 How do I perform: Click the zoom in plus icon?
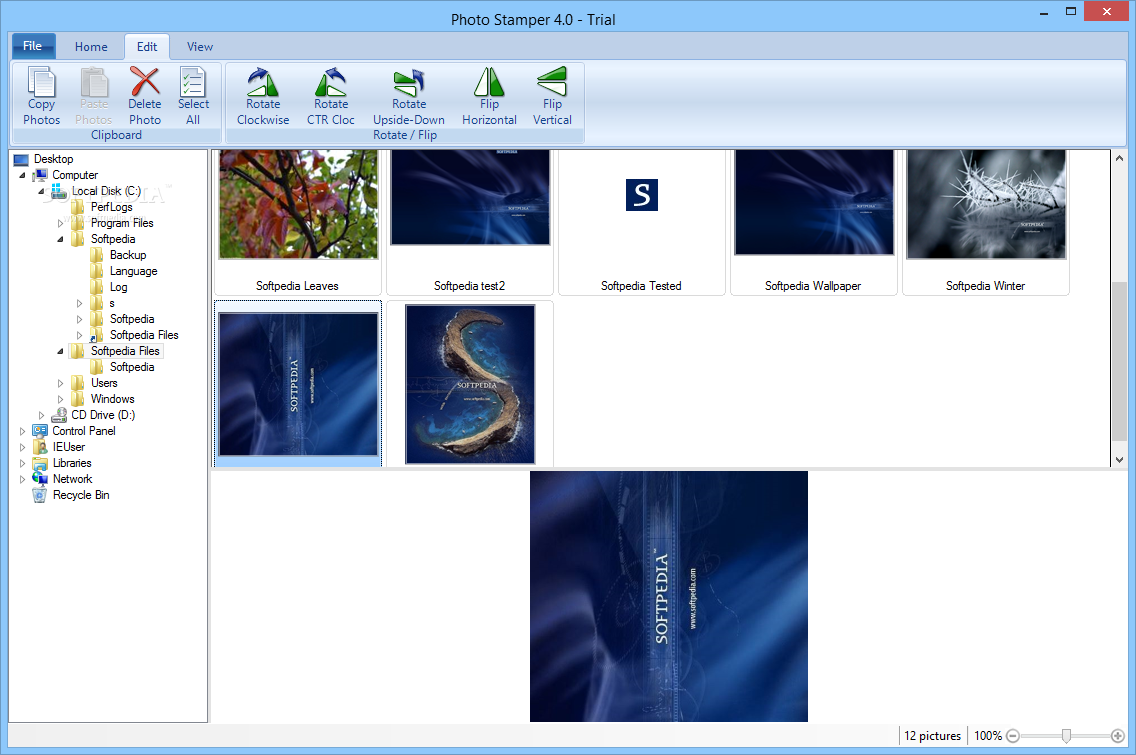tap(1117, 735)
